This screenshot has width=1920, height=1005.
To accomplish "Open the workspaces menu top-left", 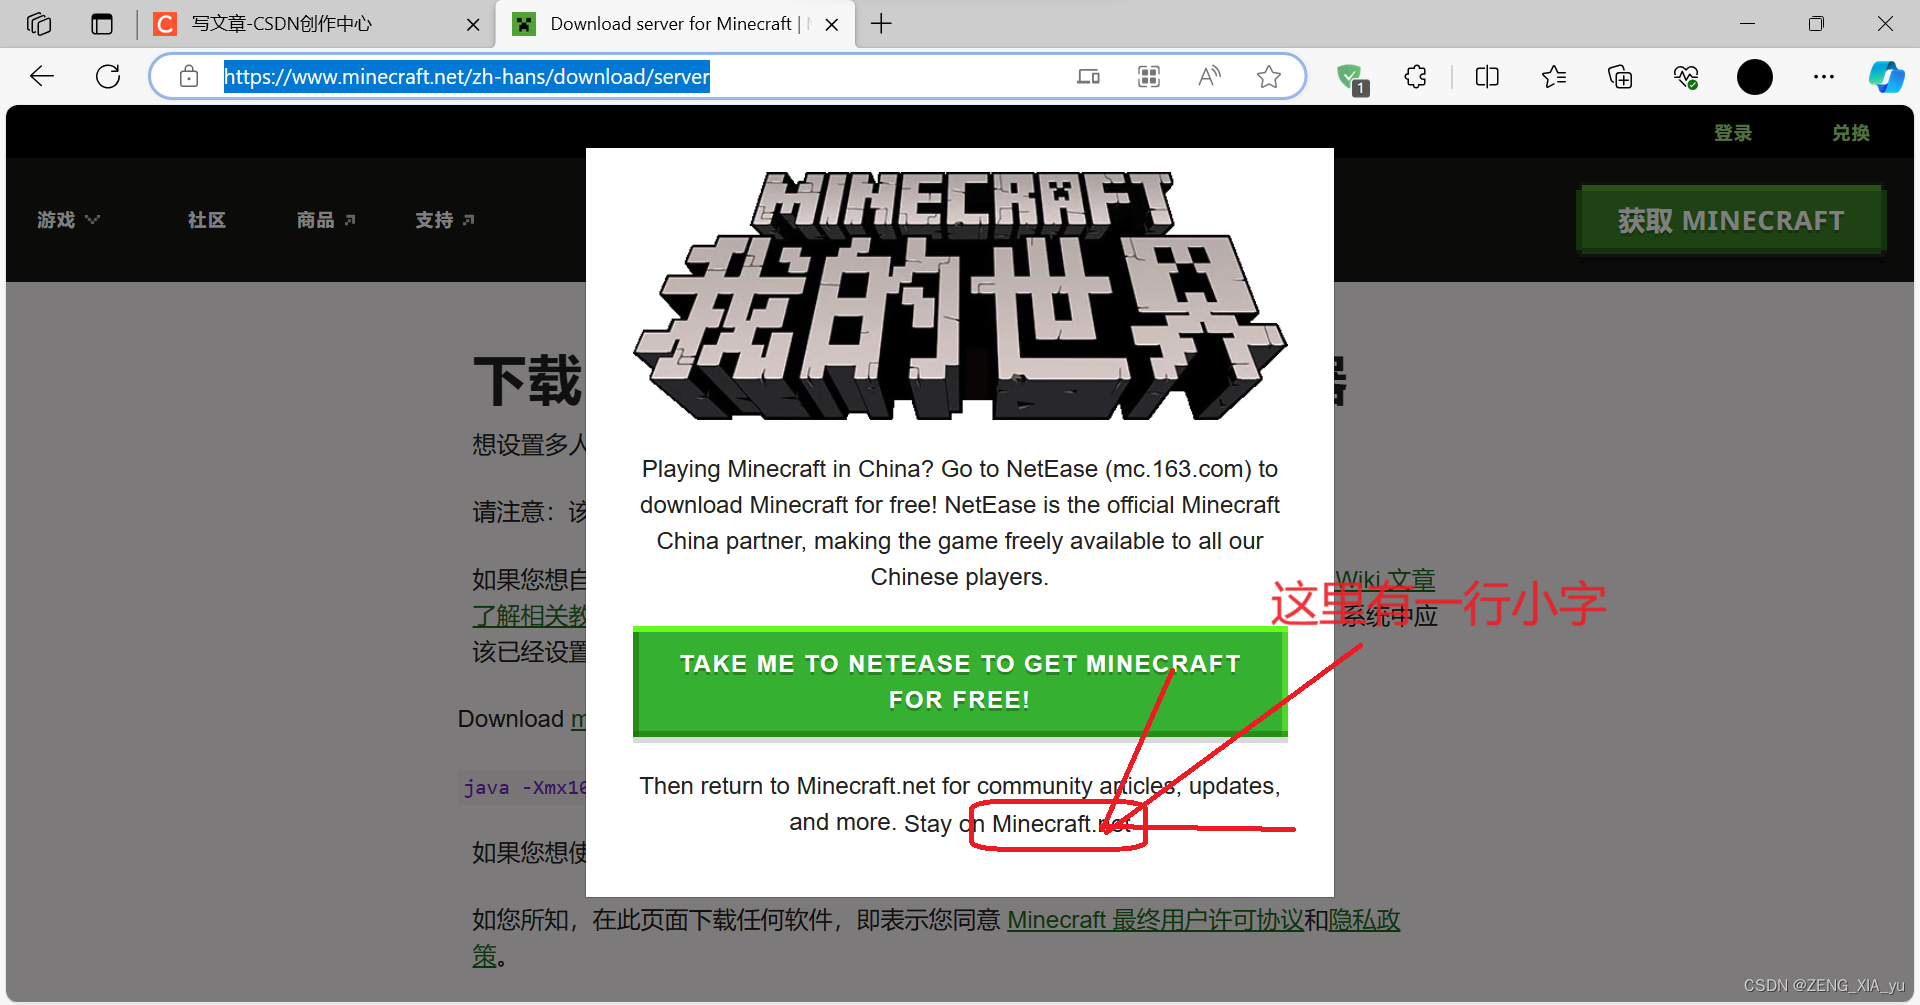I will click(x=38, y=24).
